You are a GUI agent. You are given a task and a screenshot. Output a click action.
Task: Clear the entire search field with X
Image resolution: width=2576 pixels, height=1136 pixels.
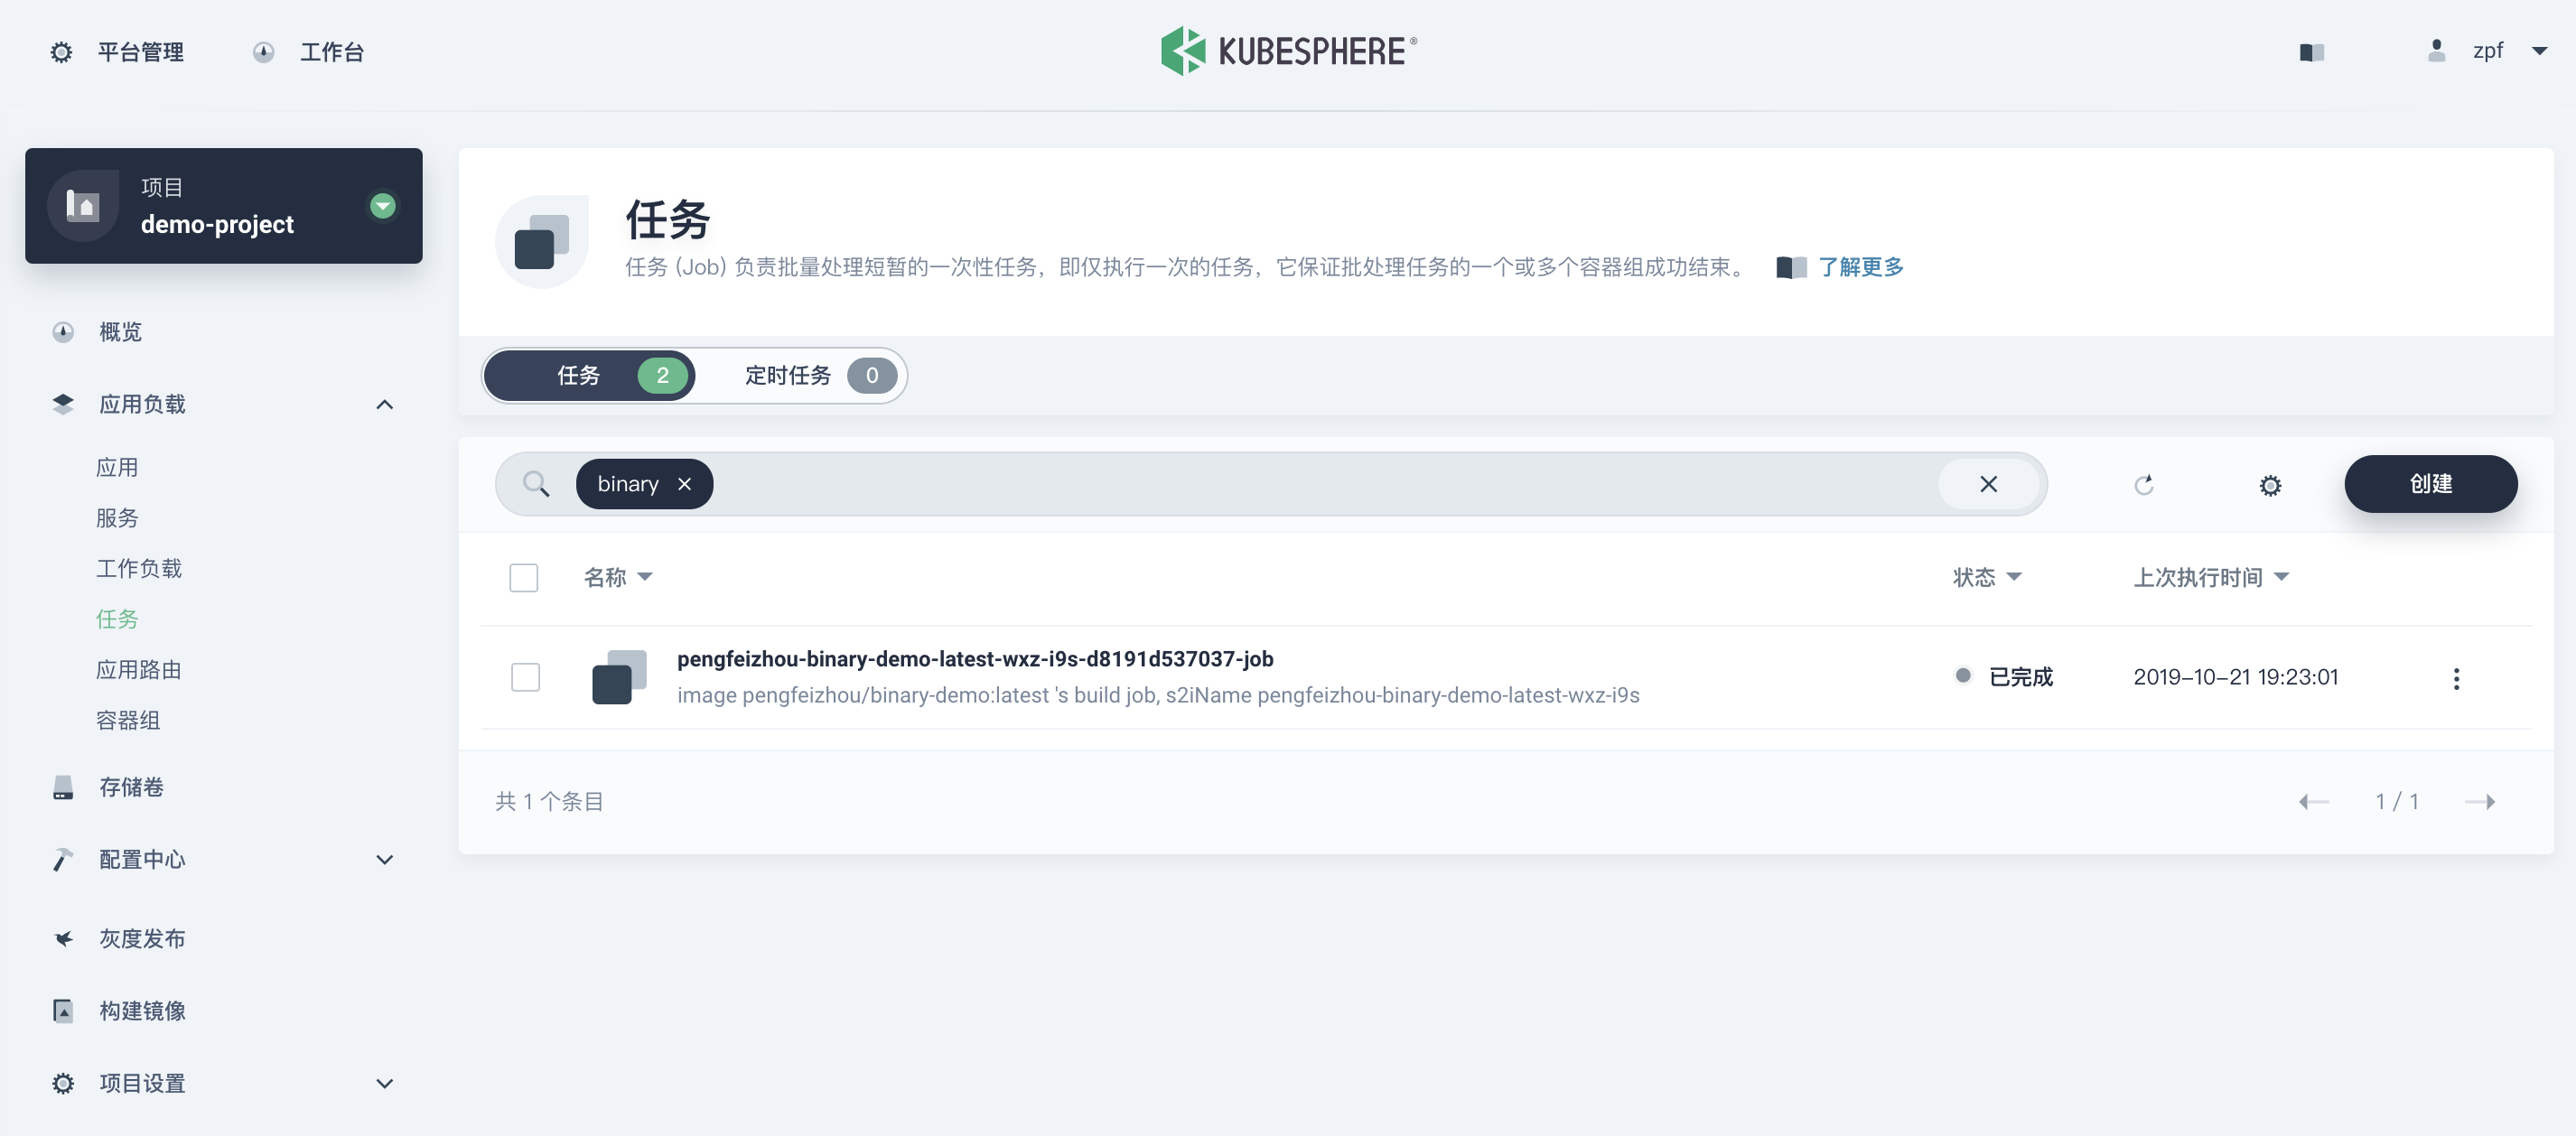(1988, 484)
